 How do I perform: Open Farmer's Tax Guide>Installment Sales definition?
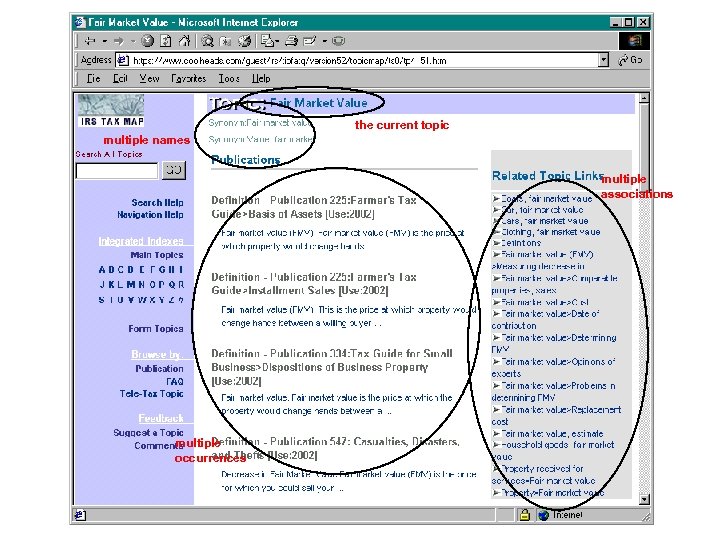[x=314, y=284]
